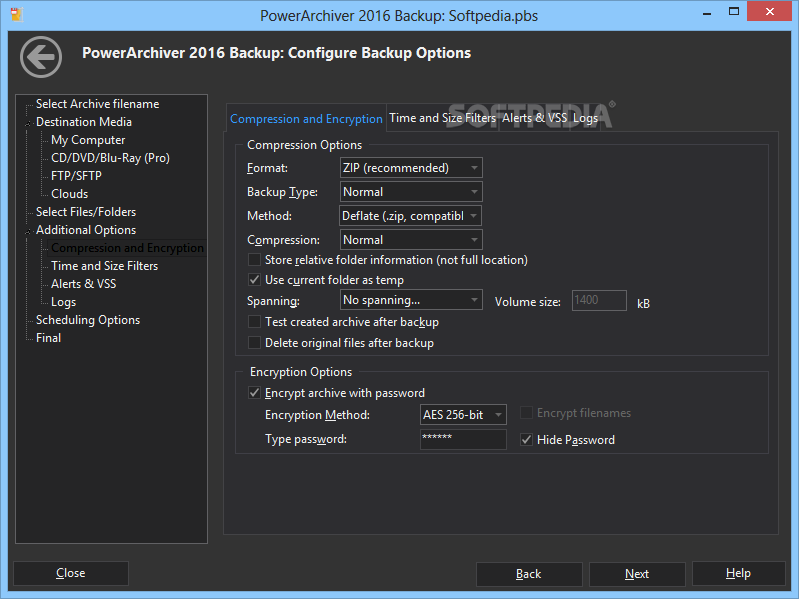Select FTP/SFTP tree item
799x599 pixels.
click(76, 176)
